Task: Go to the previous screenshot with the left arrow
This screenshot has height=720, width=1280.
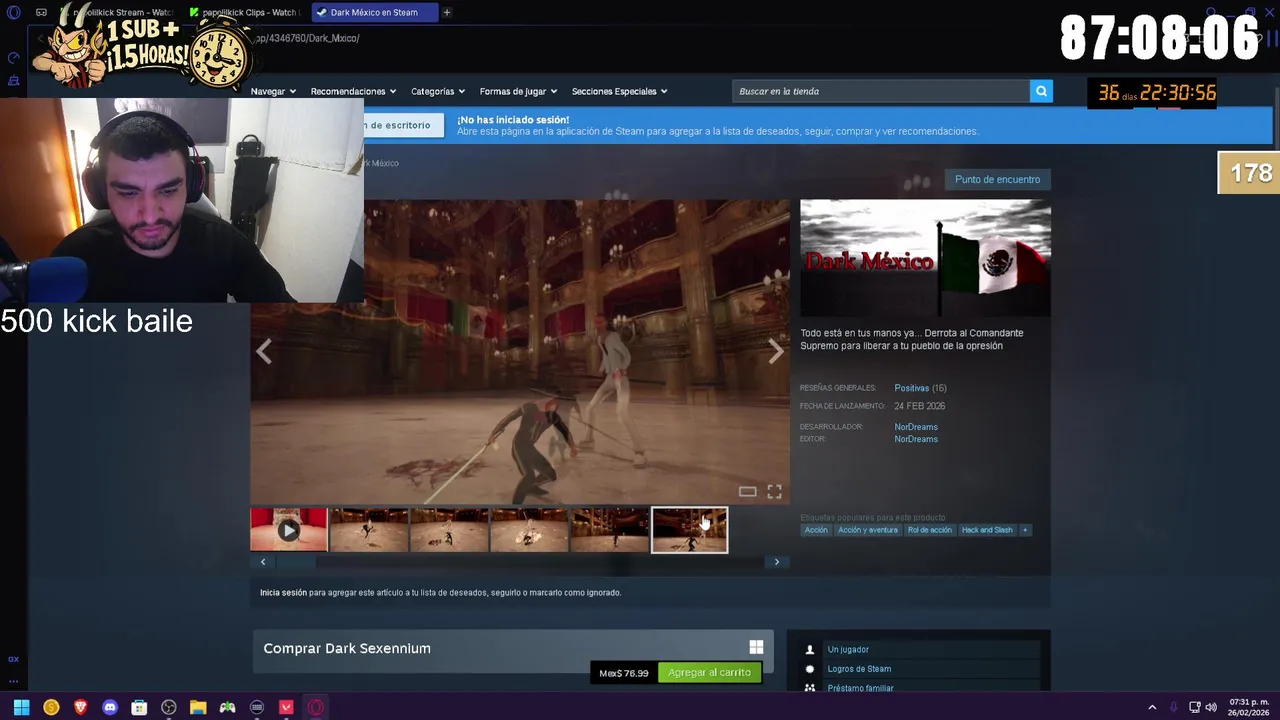Action: click(264, 351)
